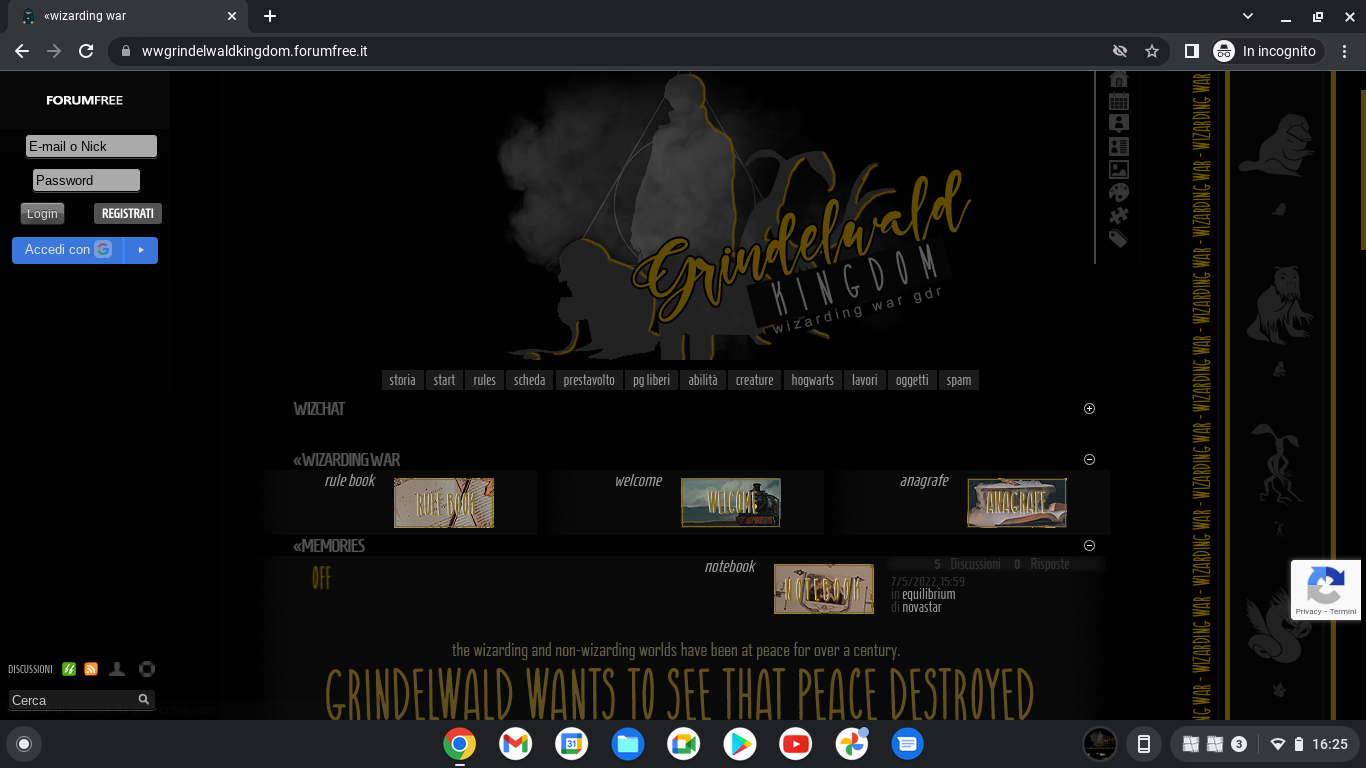Open Google Photos from the shelf
Screen dimensions: 1366x768
(x=852, y=744)
